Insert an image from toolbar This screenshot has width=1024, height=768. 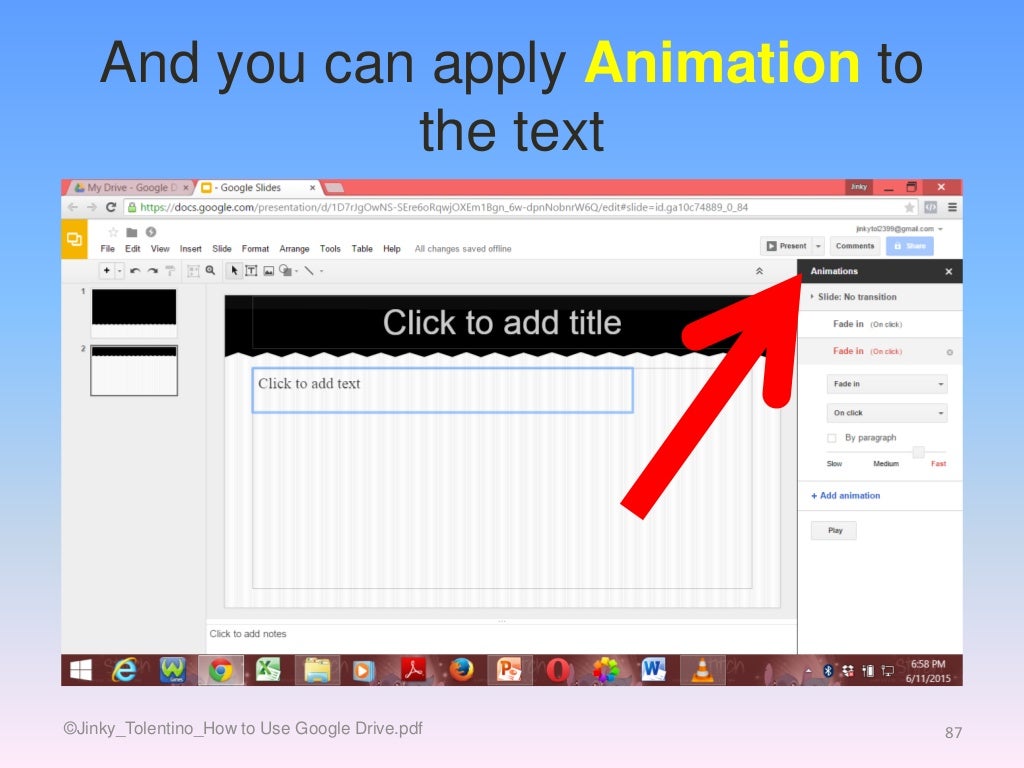pos(268,270)
